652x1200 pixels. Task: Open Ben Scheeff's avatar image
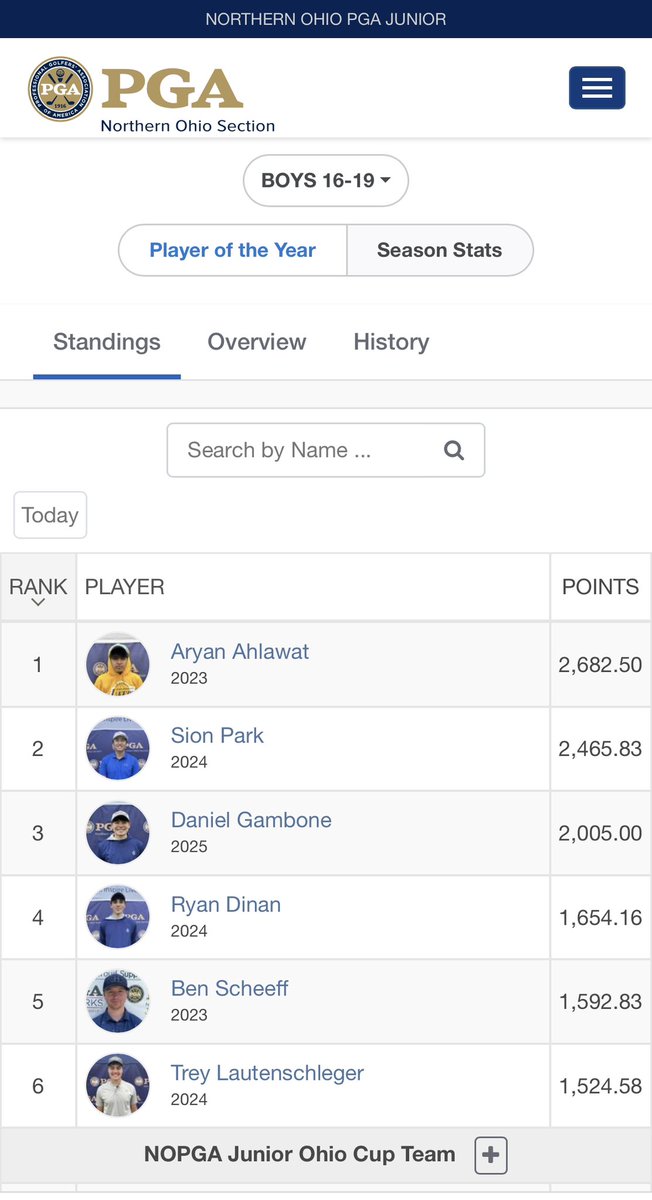(118, 1001)
